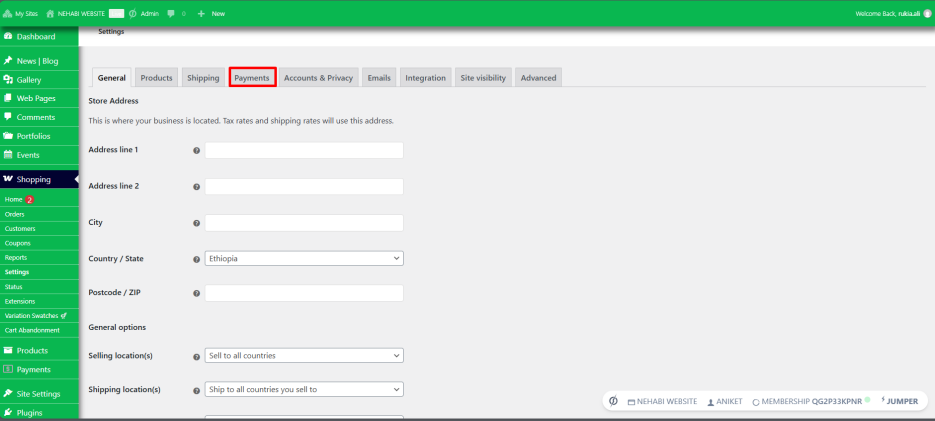Click the Address line 1 help icon
The height and width of the screenshot is (421, 935).
click(196, 151)
